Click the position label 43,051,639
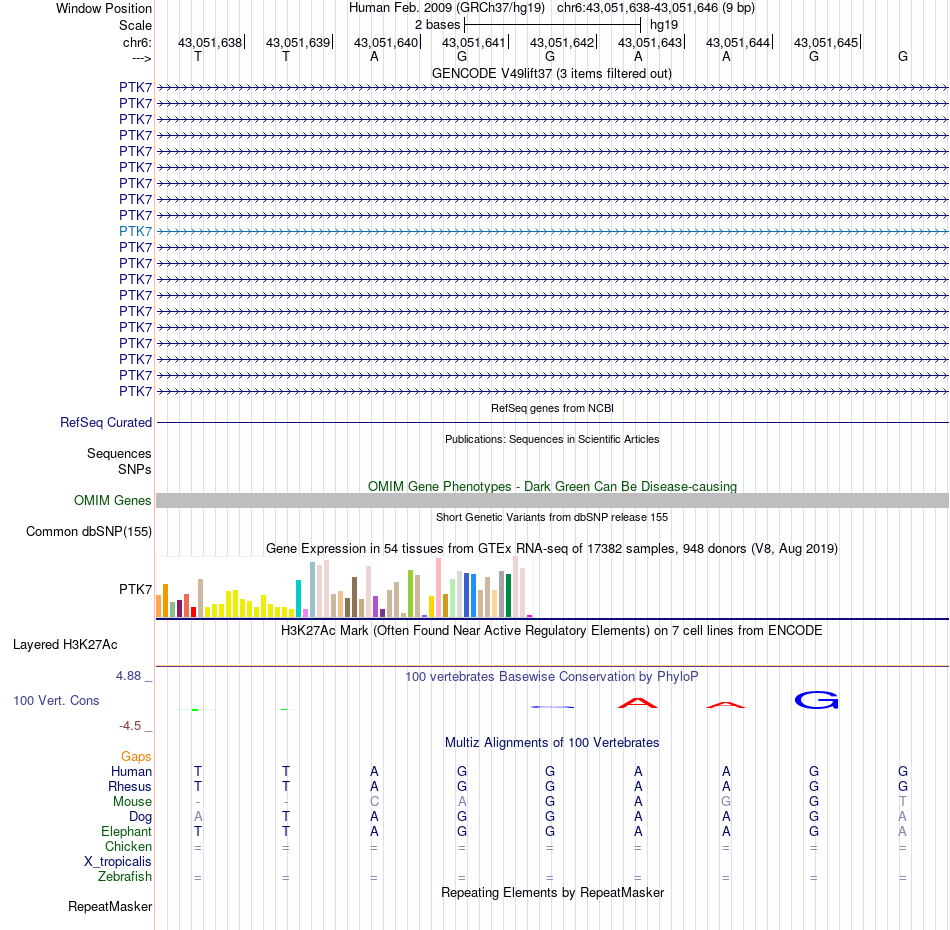 point(297,42)
